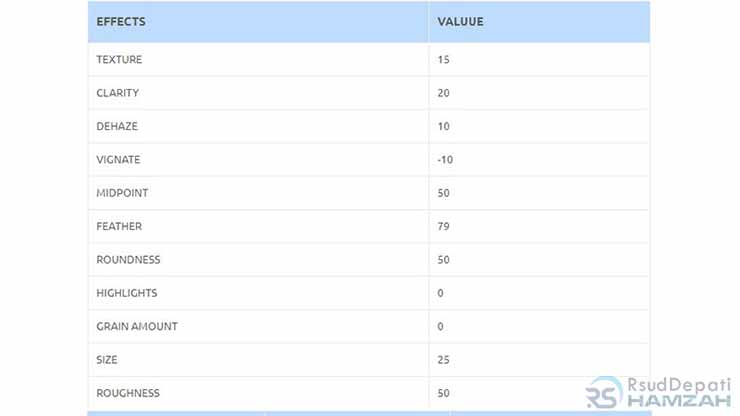
Task: Click the Texture value 15
Action: 443,59
